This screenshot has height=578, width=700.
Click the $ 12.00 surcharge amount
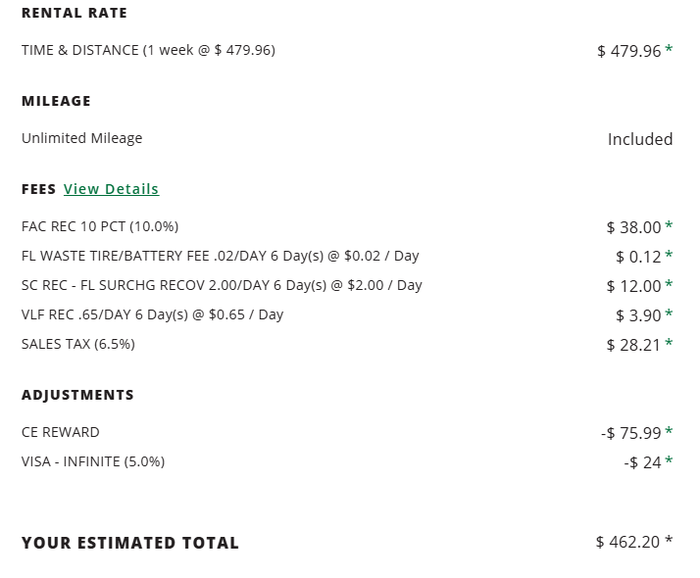633,286
